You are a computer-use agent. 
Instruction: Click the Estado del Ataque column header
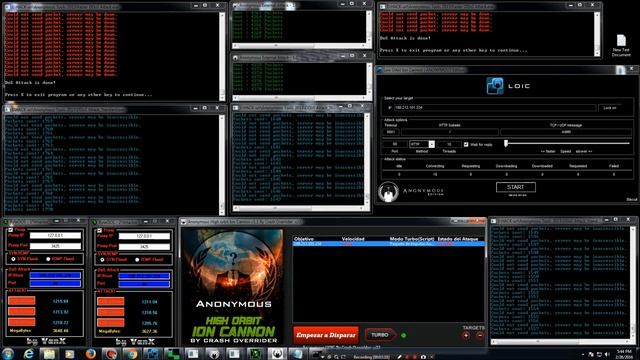pos(458,239)
